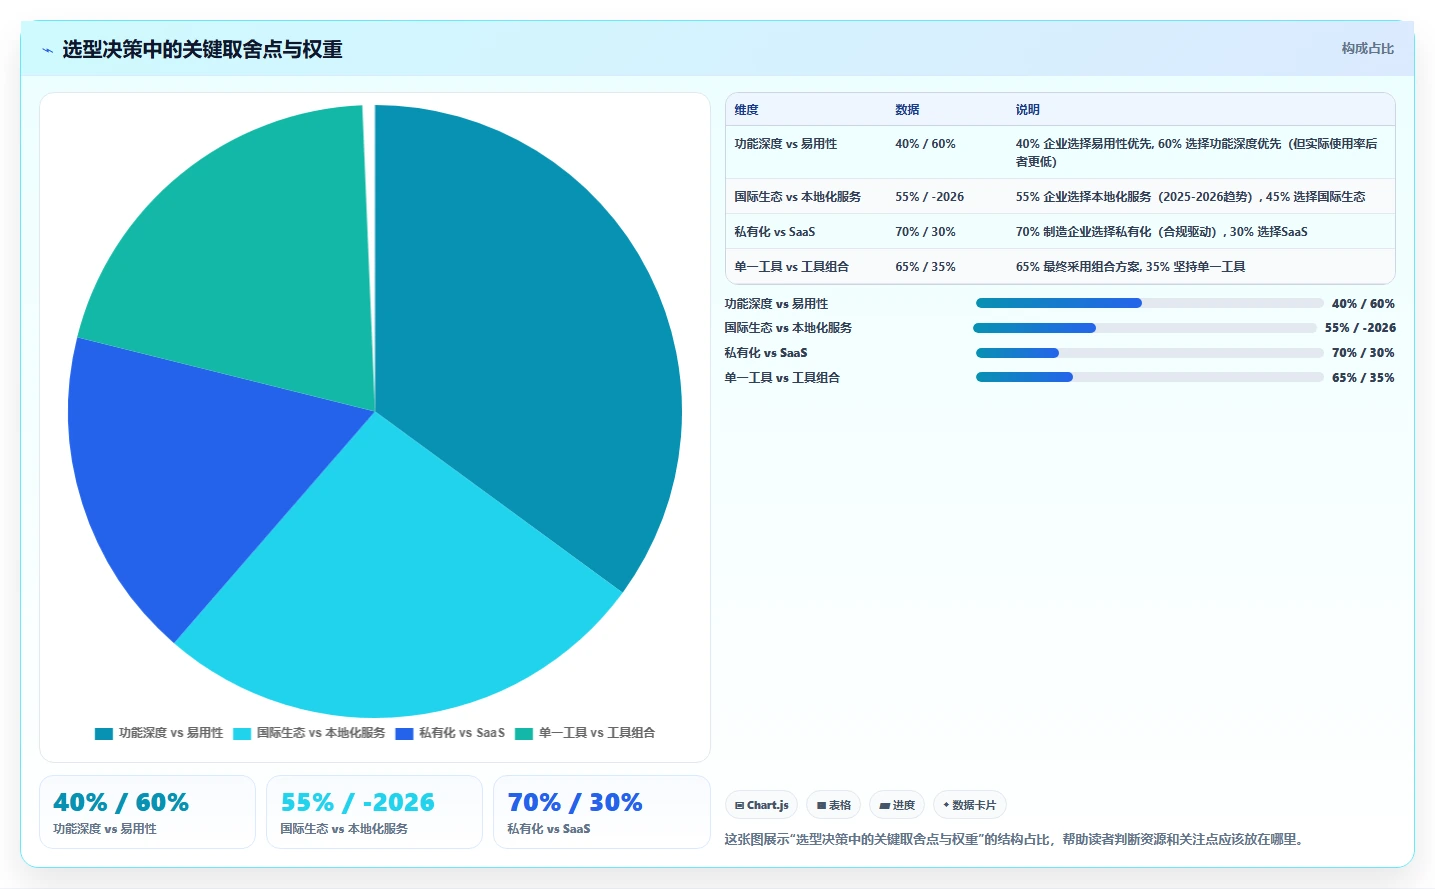Click the 进度 tag
Viewport: 1435px width, 889px height.
pos(897,805)
